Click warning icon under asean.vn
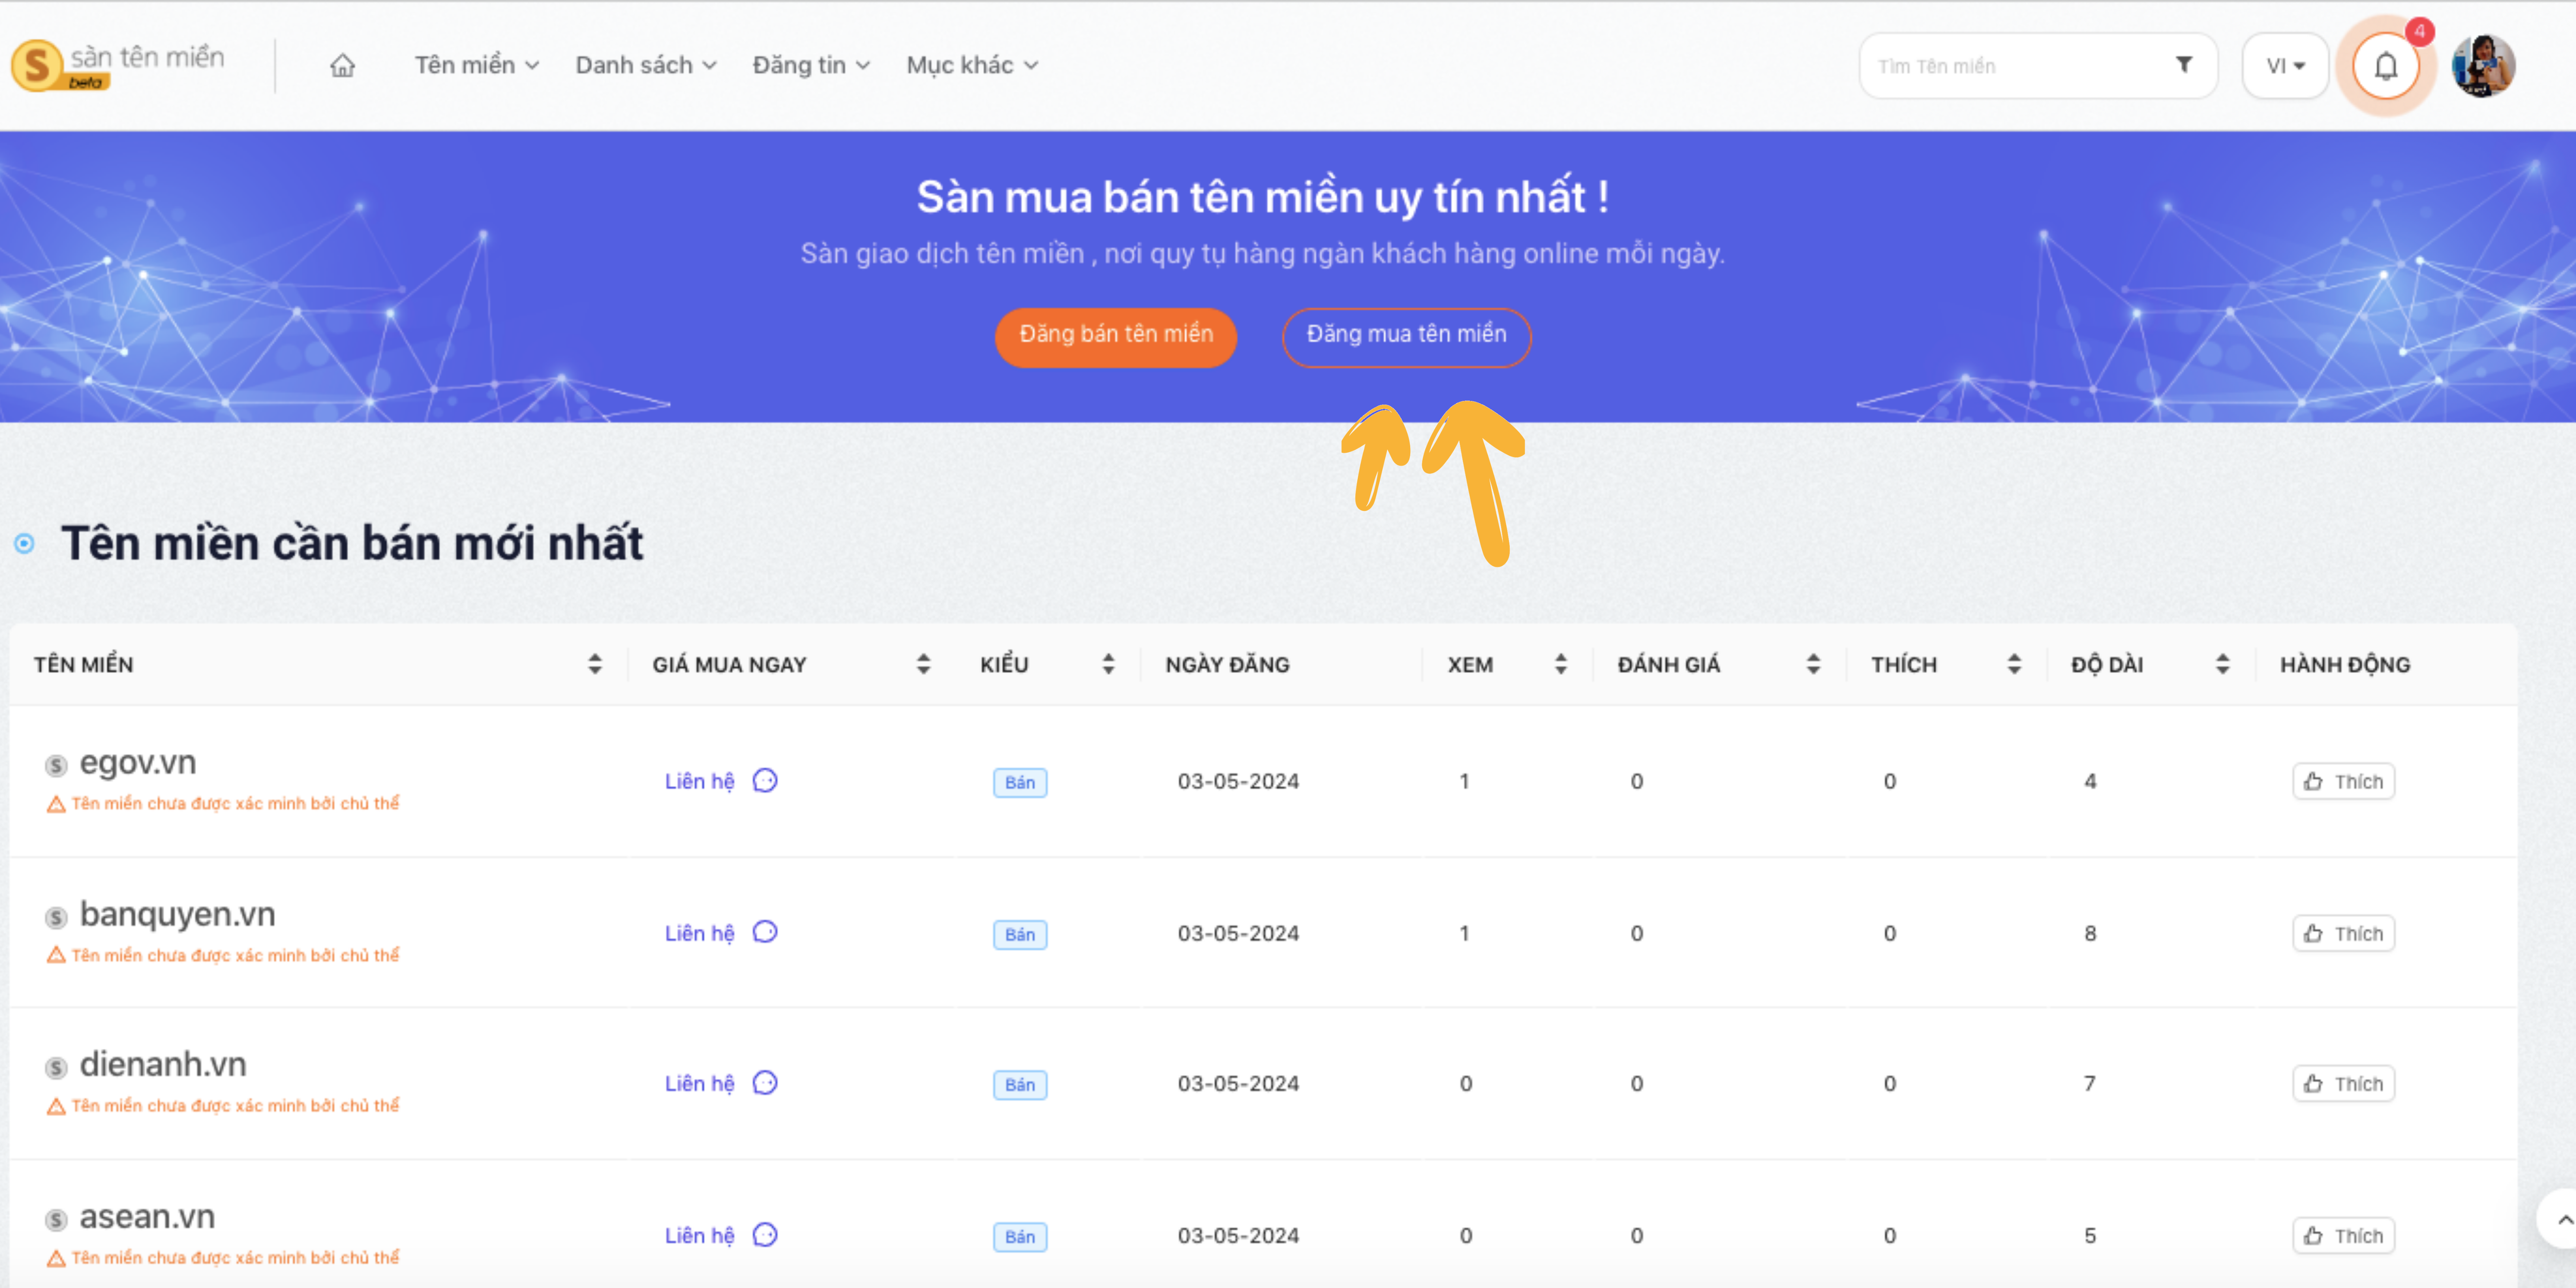 click(x=56, y=1258)
